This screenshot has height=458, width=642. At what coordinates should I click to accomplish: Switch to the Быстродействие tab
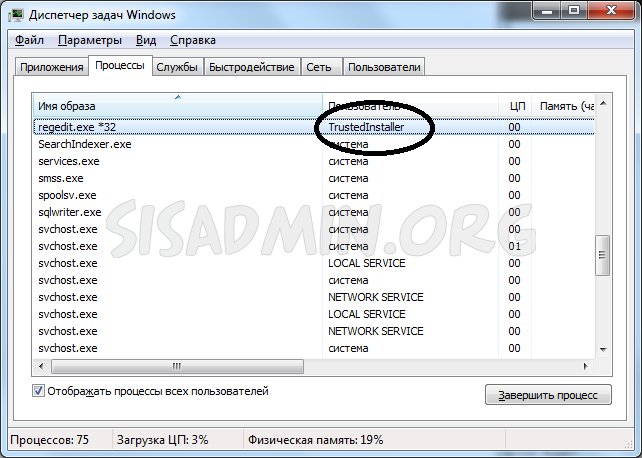252,67
